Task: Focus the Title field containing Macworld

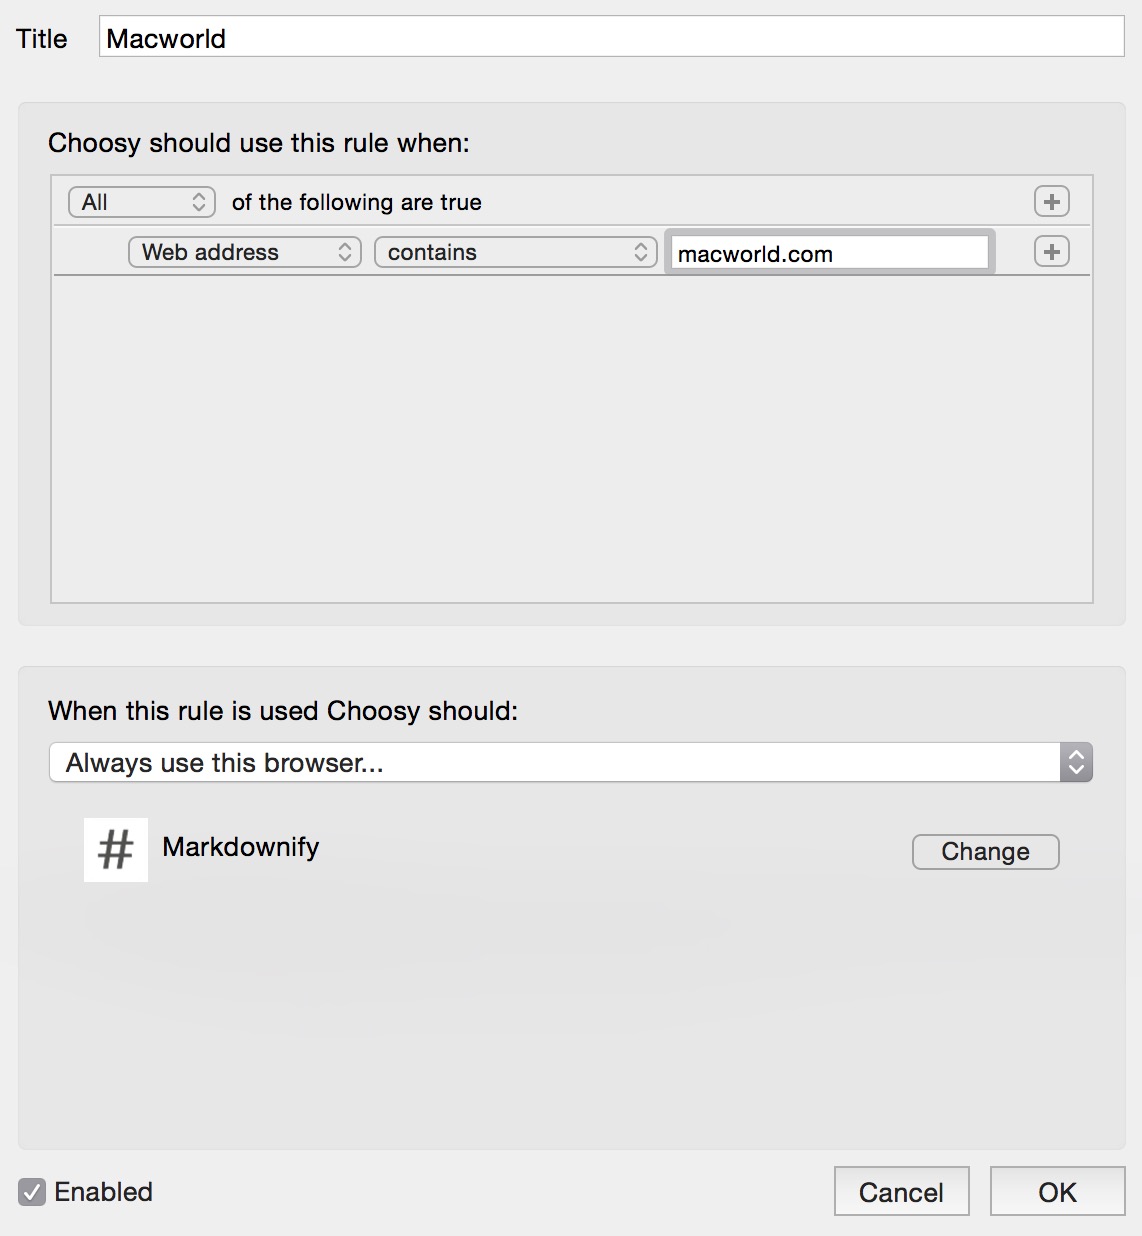Action: pos(612,37)
